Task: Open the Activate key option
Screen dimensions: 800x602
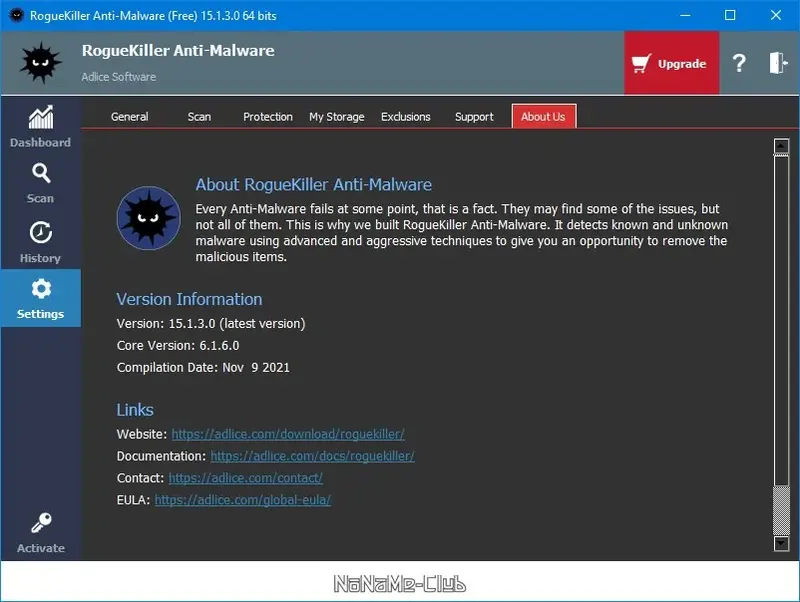Action: pos(40,533)
